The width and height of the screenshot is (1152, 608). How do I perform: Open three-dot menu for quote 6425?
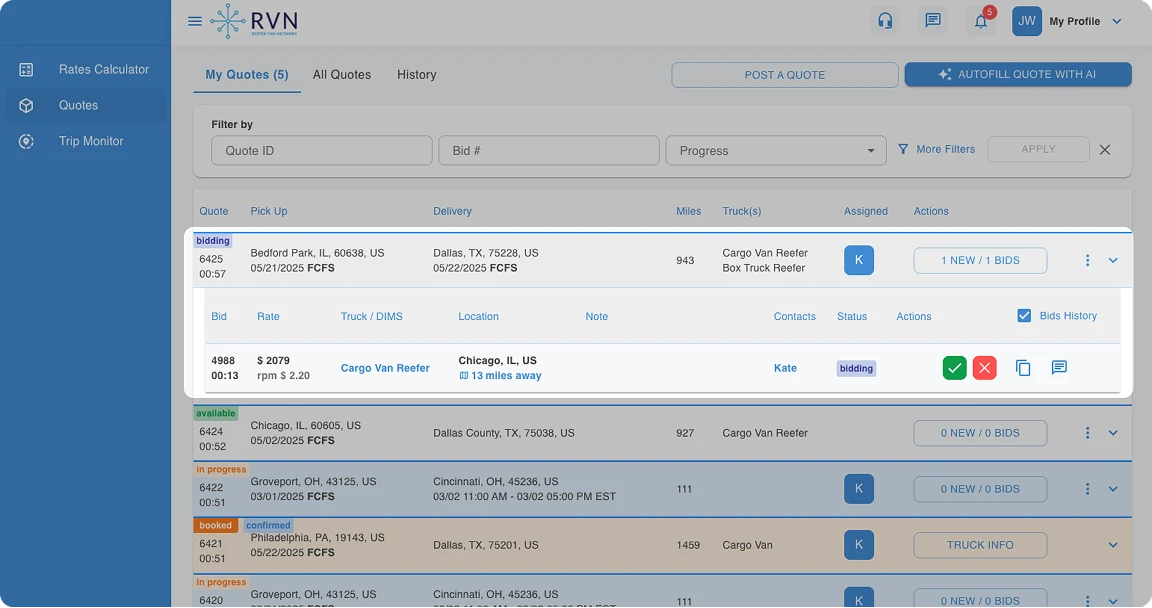tap(1087, 261)
